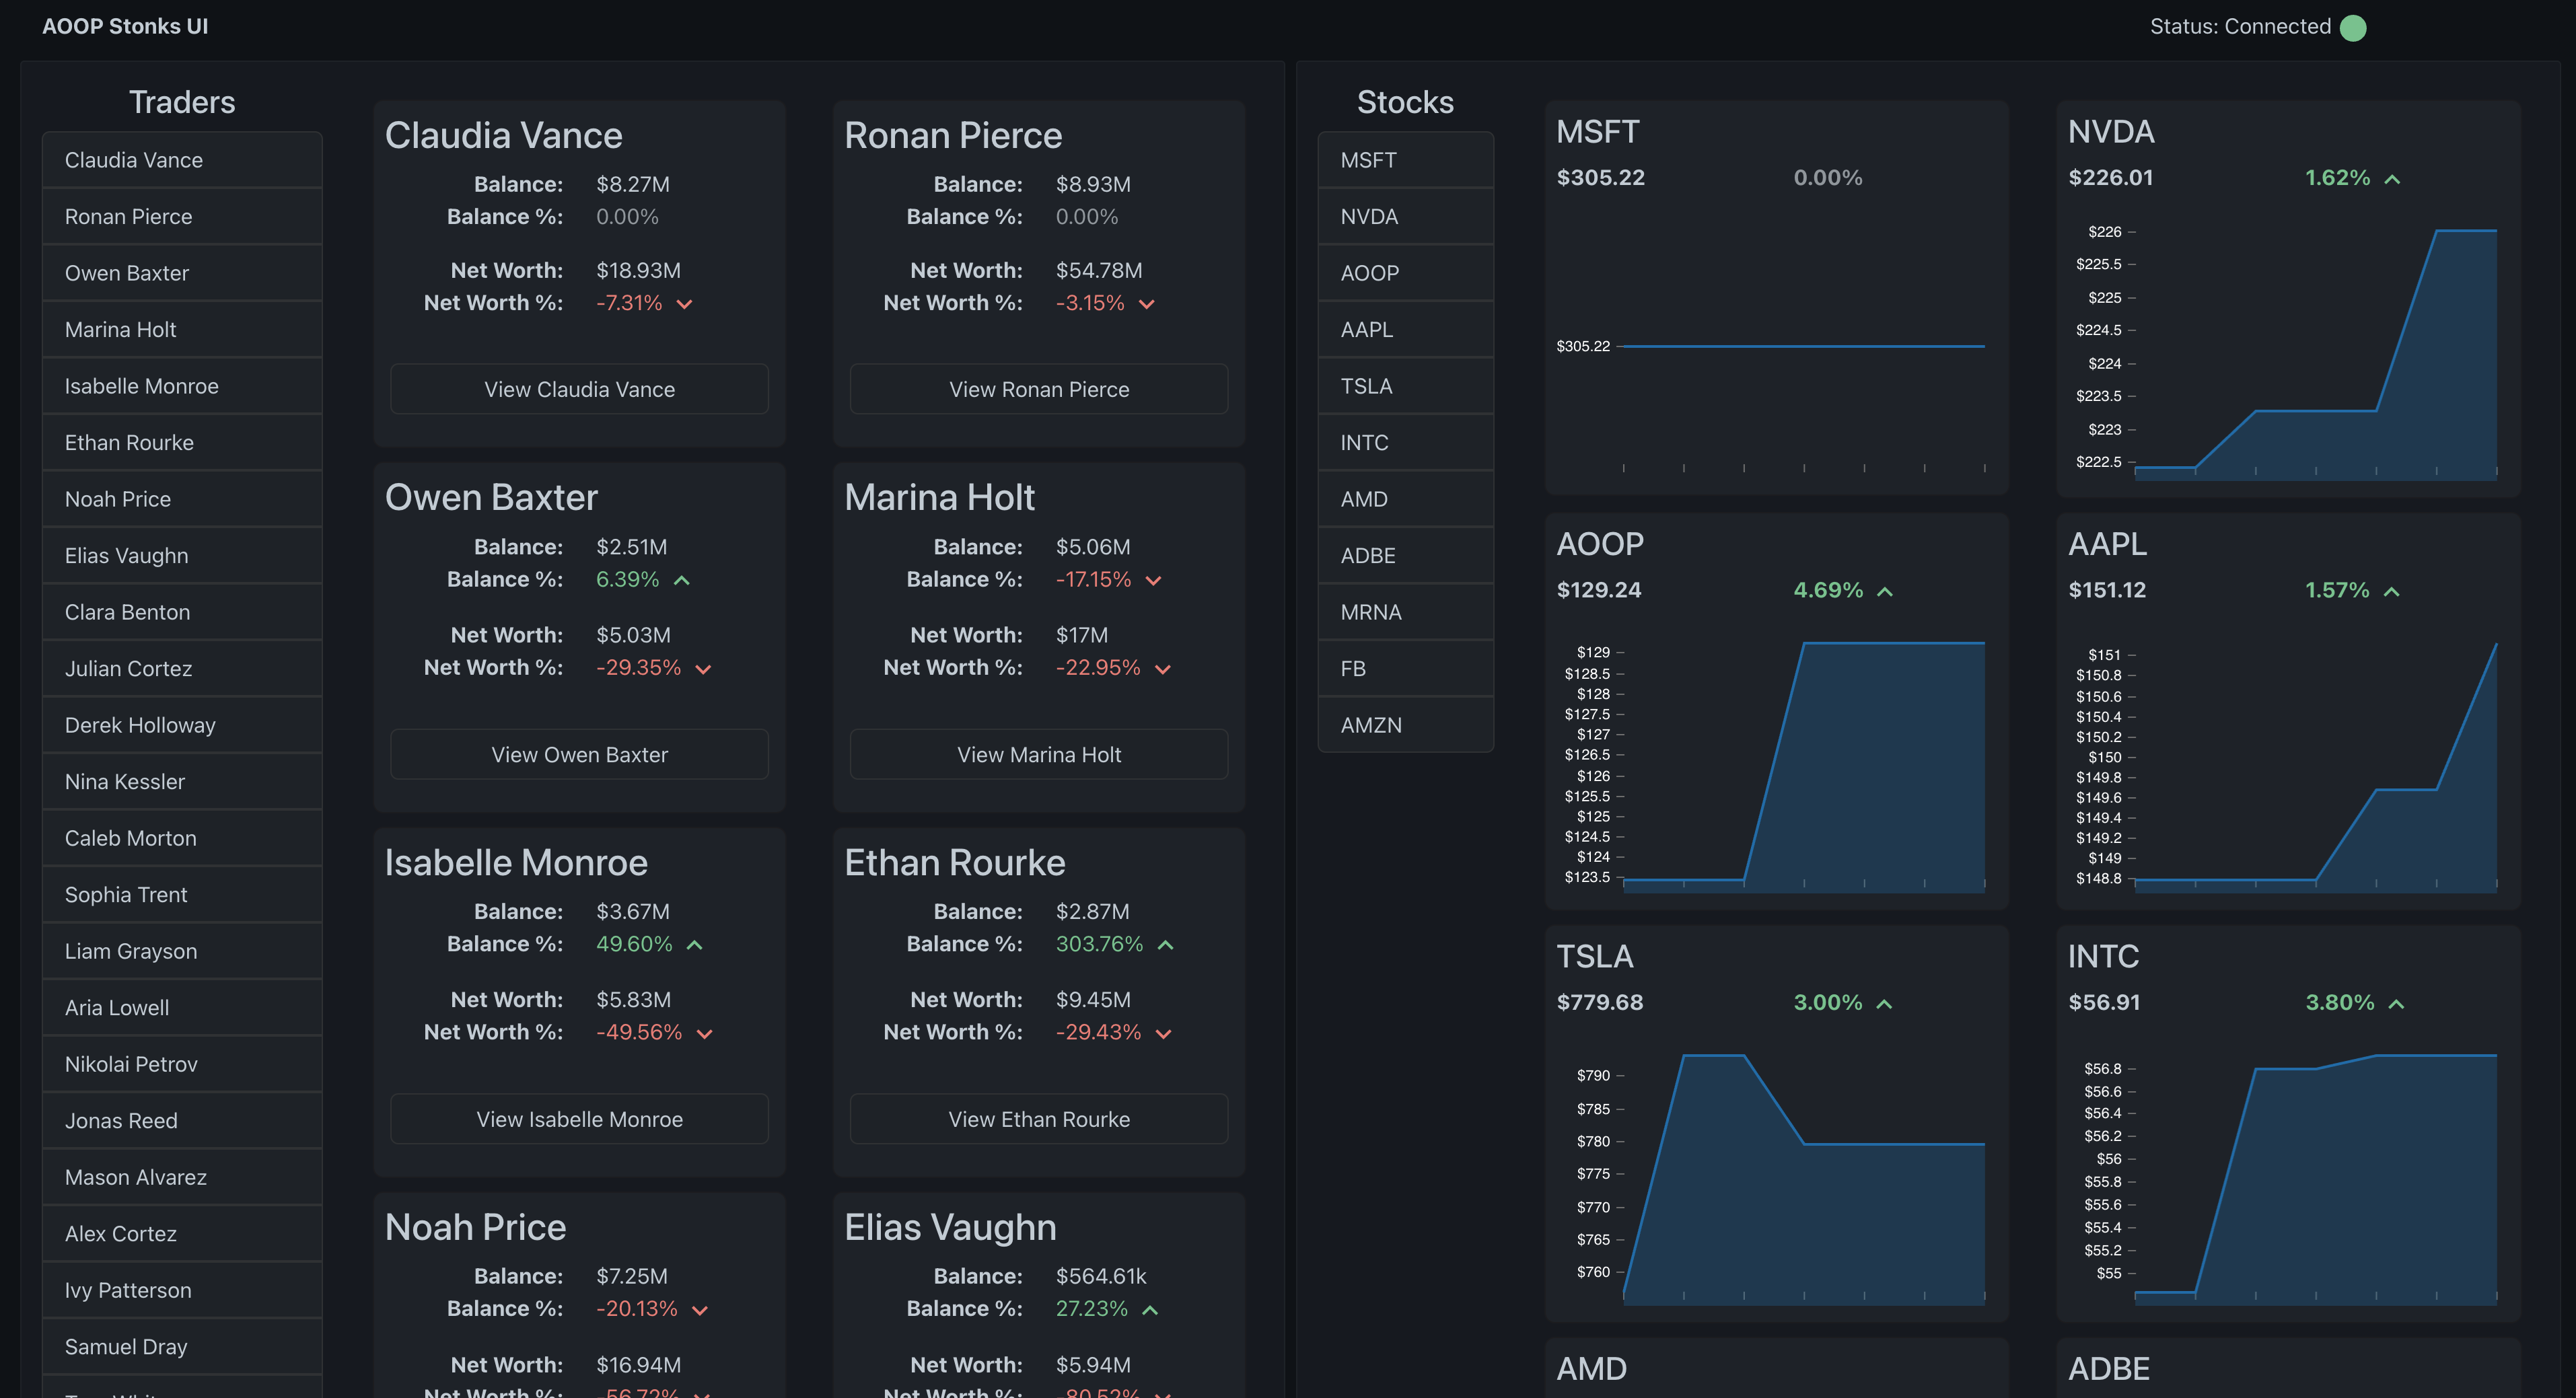Choose Marina Holt from Traders list

(182, 330)
